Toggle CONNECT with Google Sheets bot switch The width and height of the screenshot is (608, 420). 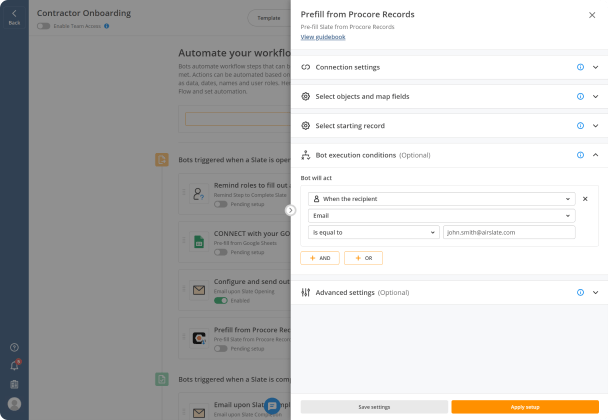pyautogui.click(x=221, y=252)
